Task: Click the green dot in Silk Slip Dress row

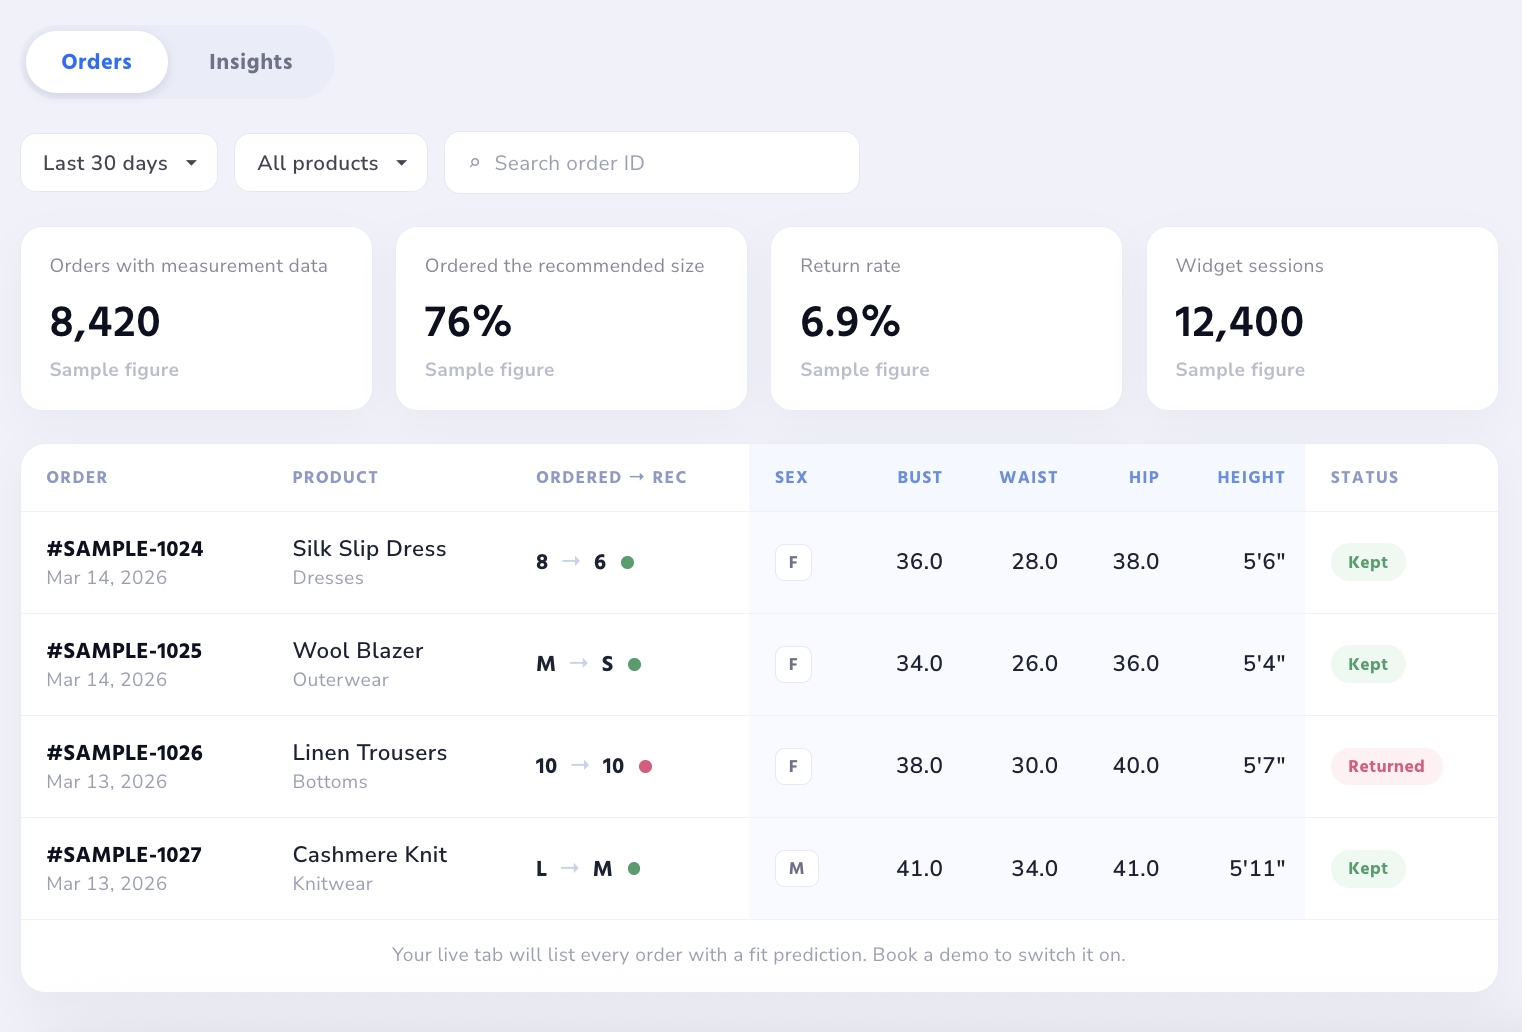Action: pyautogui.click(x=627, y=562)
